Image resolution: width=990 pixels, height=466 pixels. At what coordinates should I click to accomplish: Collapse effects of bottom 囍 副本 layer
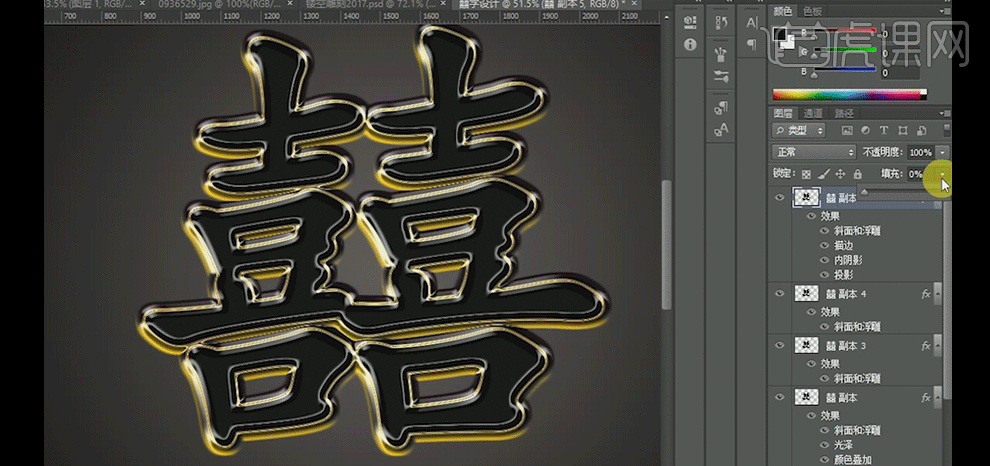(937, 398)
